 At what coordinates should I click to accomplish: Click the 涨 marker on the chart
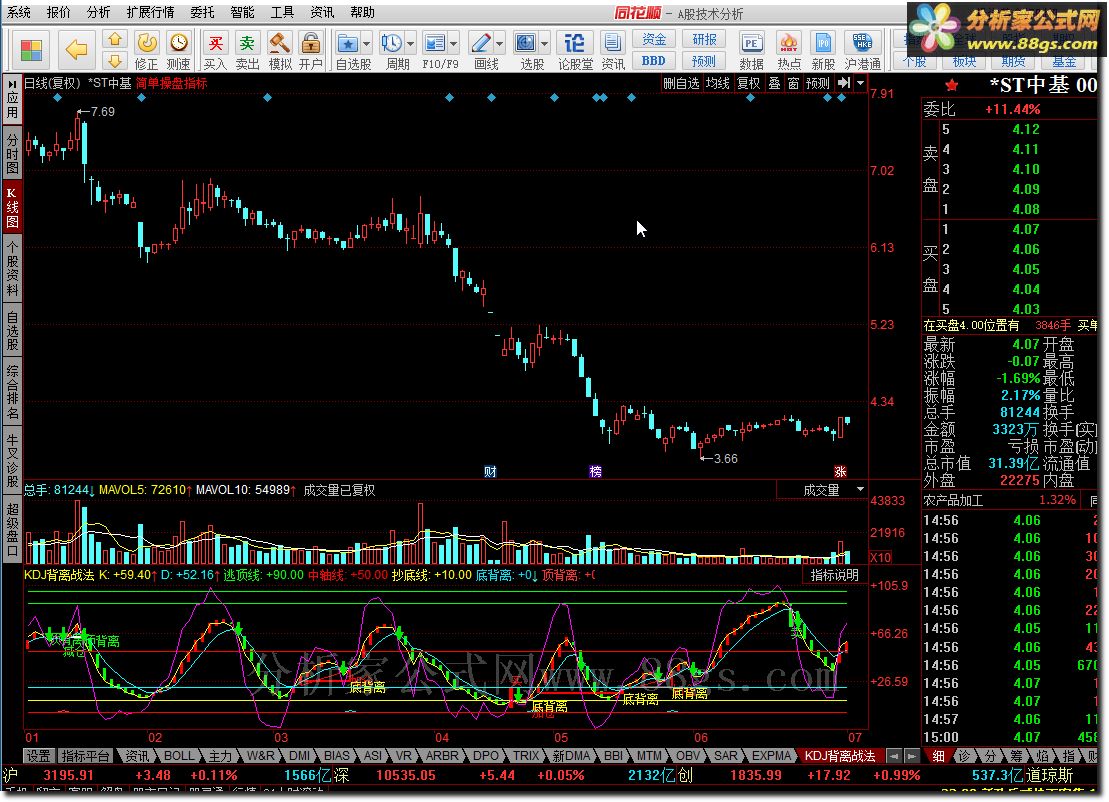point(840,471)
